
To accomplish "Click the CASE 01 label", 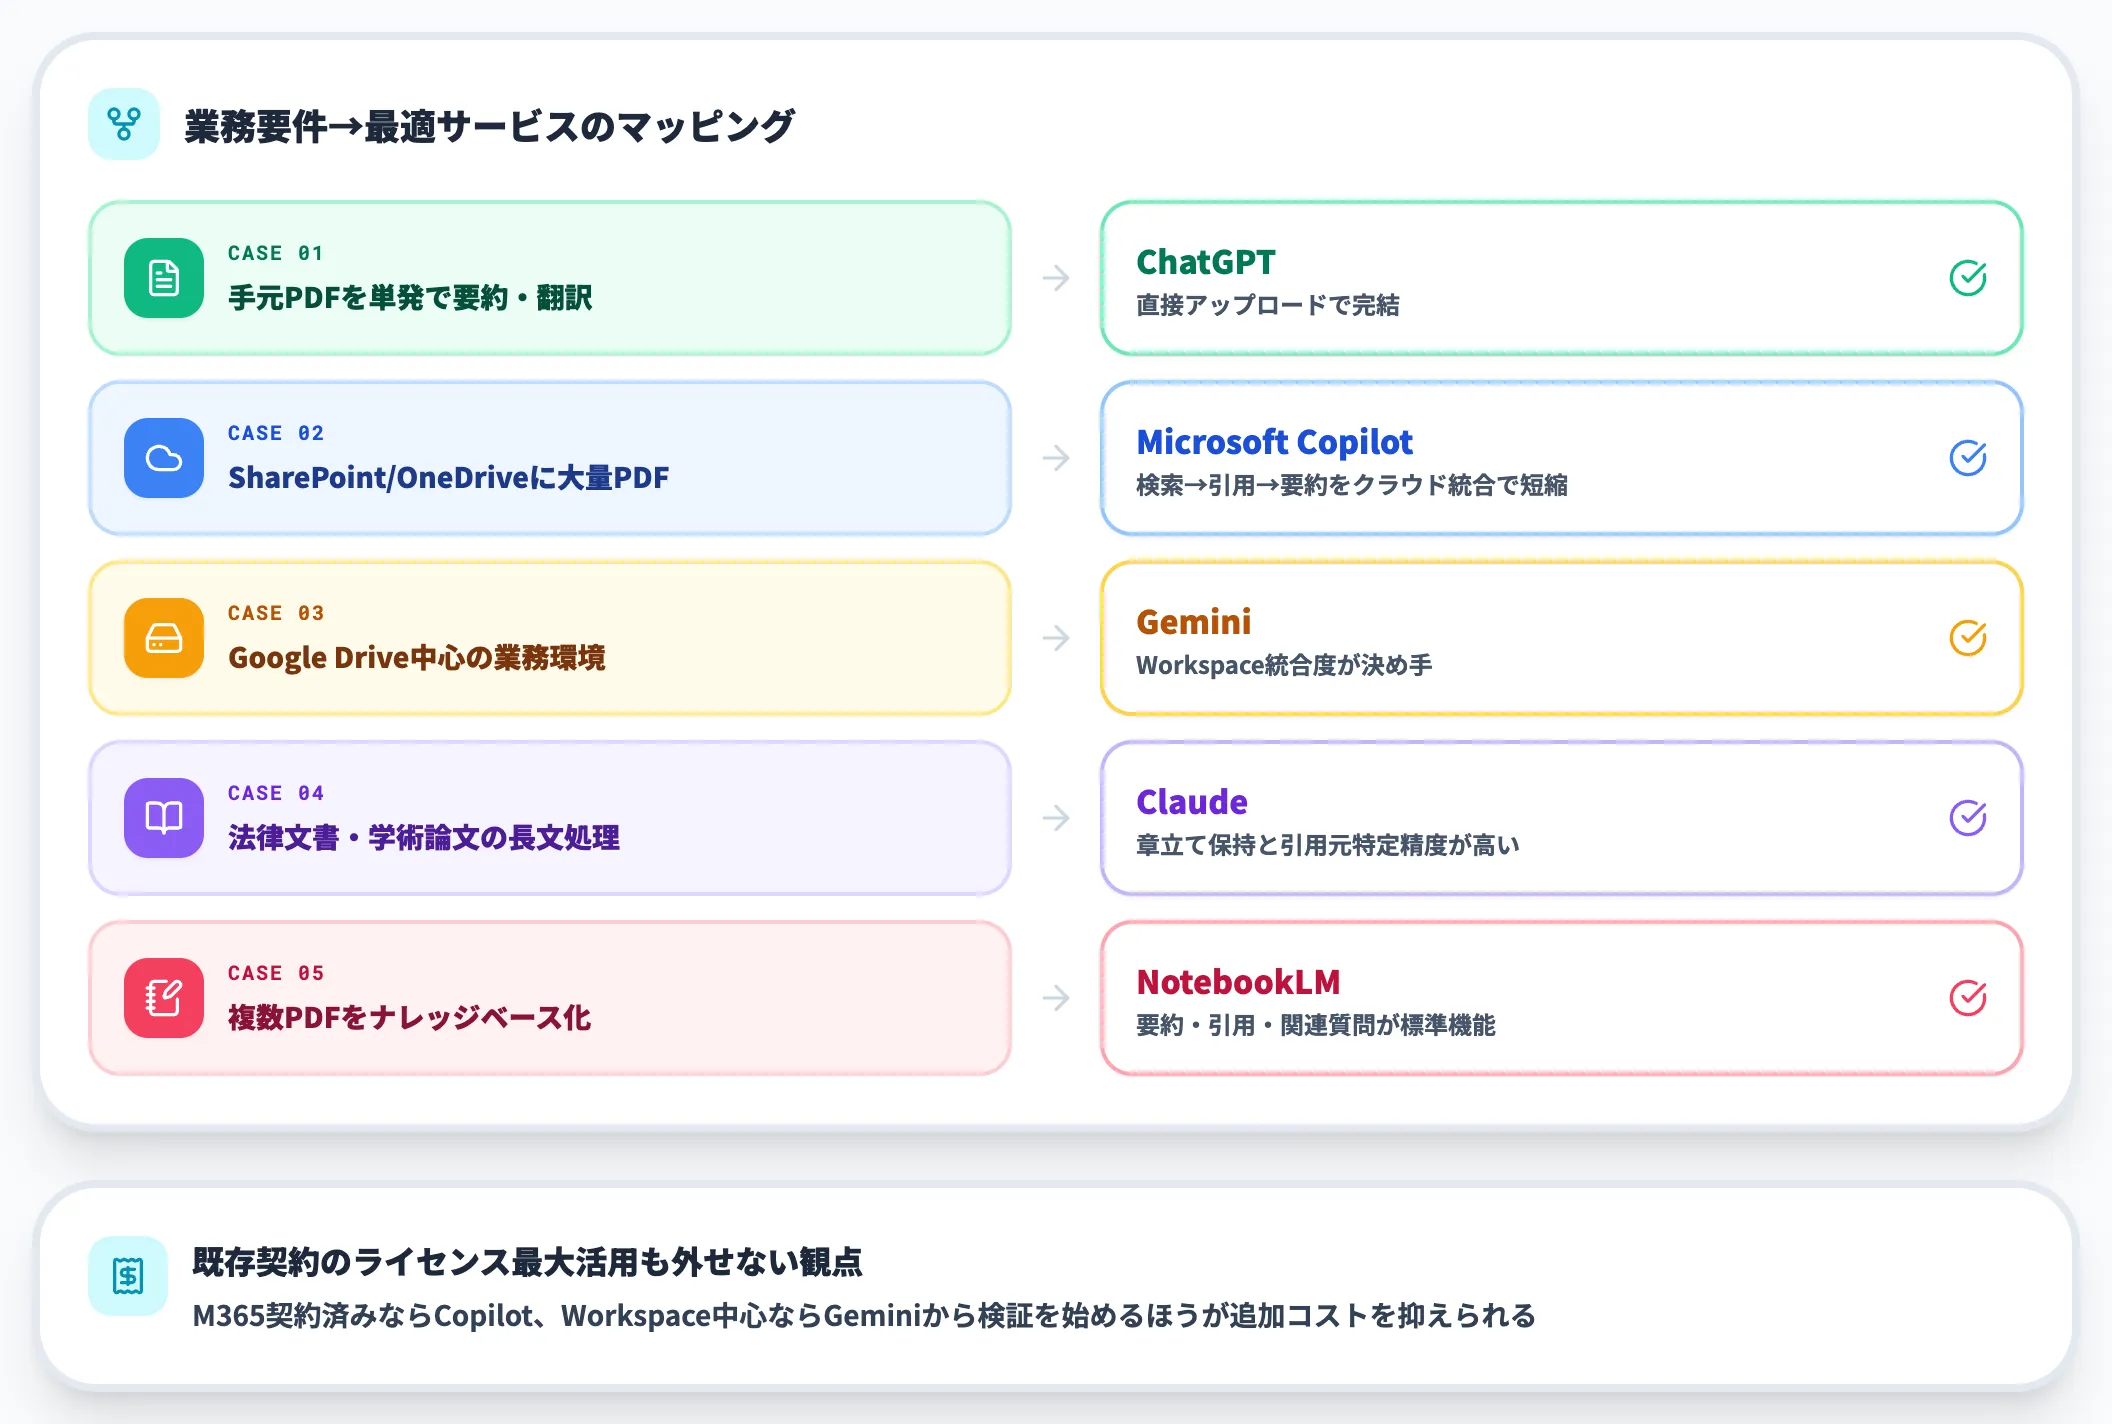I will coord(276,253).
